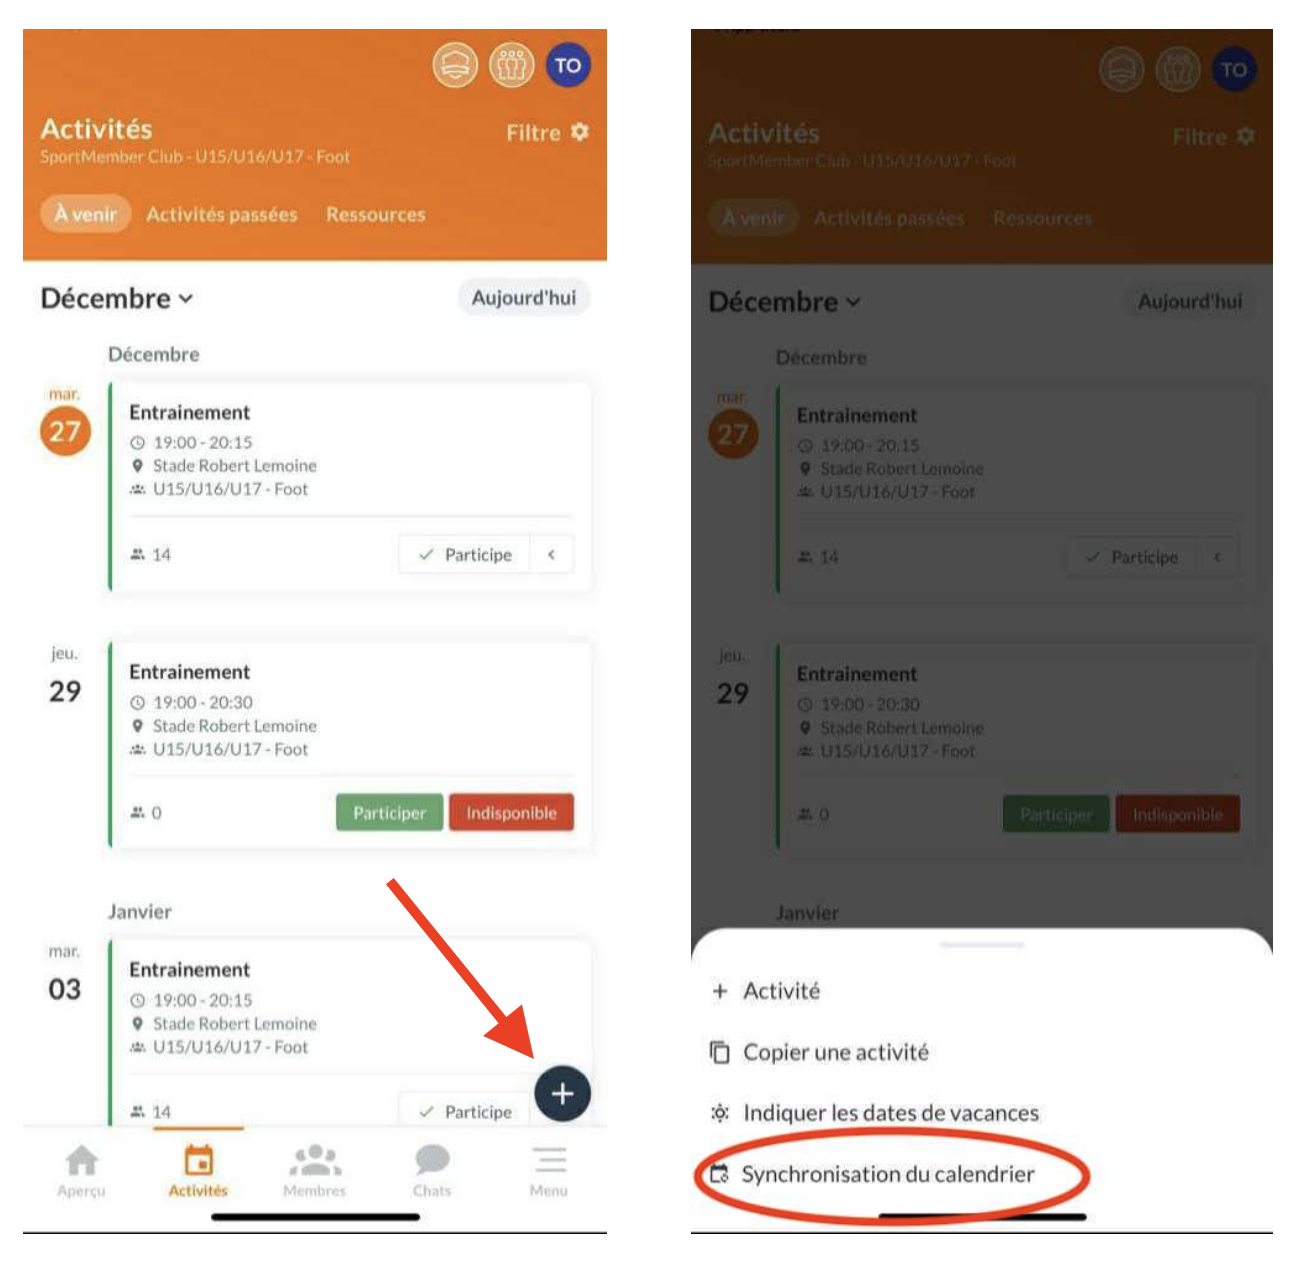Select Synchronisation du calendrier in the sheet
This screenshot has height=1270, width=1294.
click(873, 1174)
